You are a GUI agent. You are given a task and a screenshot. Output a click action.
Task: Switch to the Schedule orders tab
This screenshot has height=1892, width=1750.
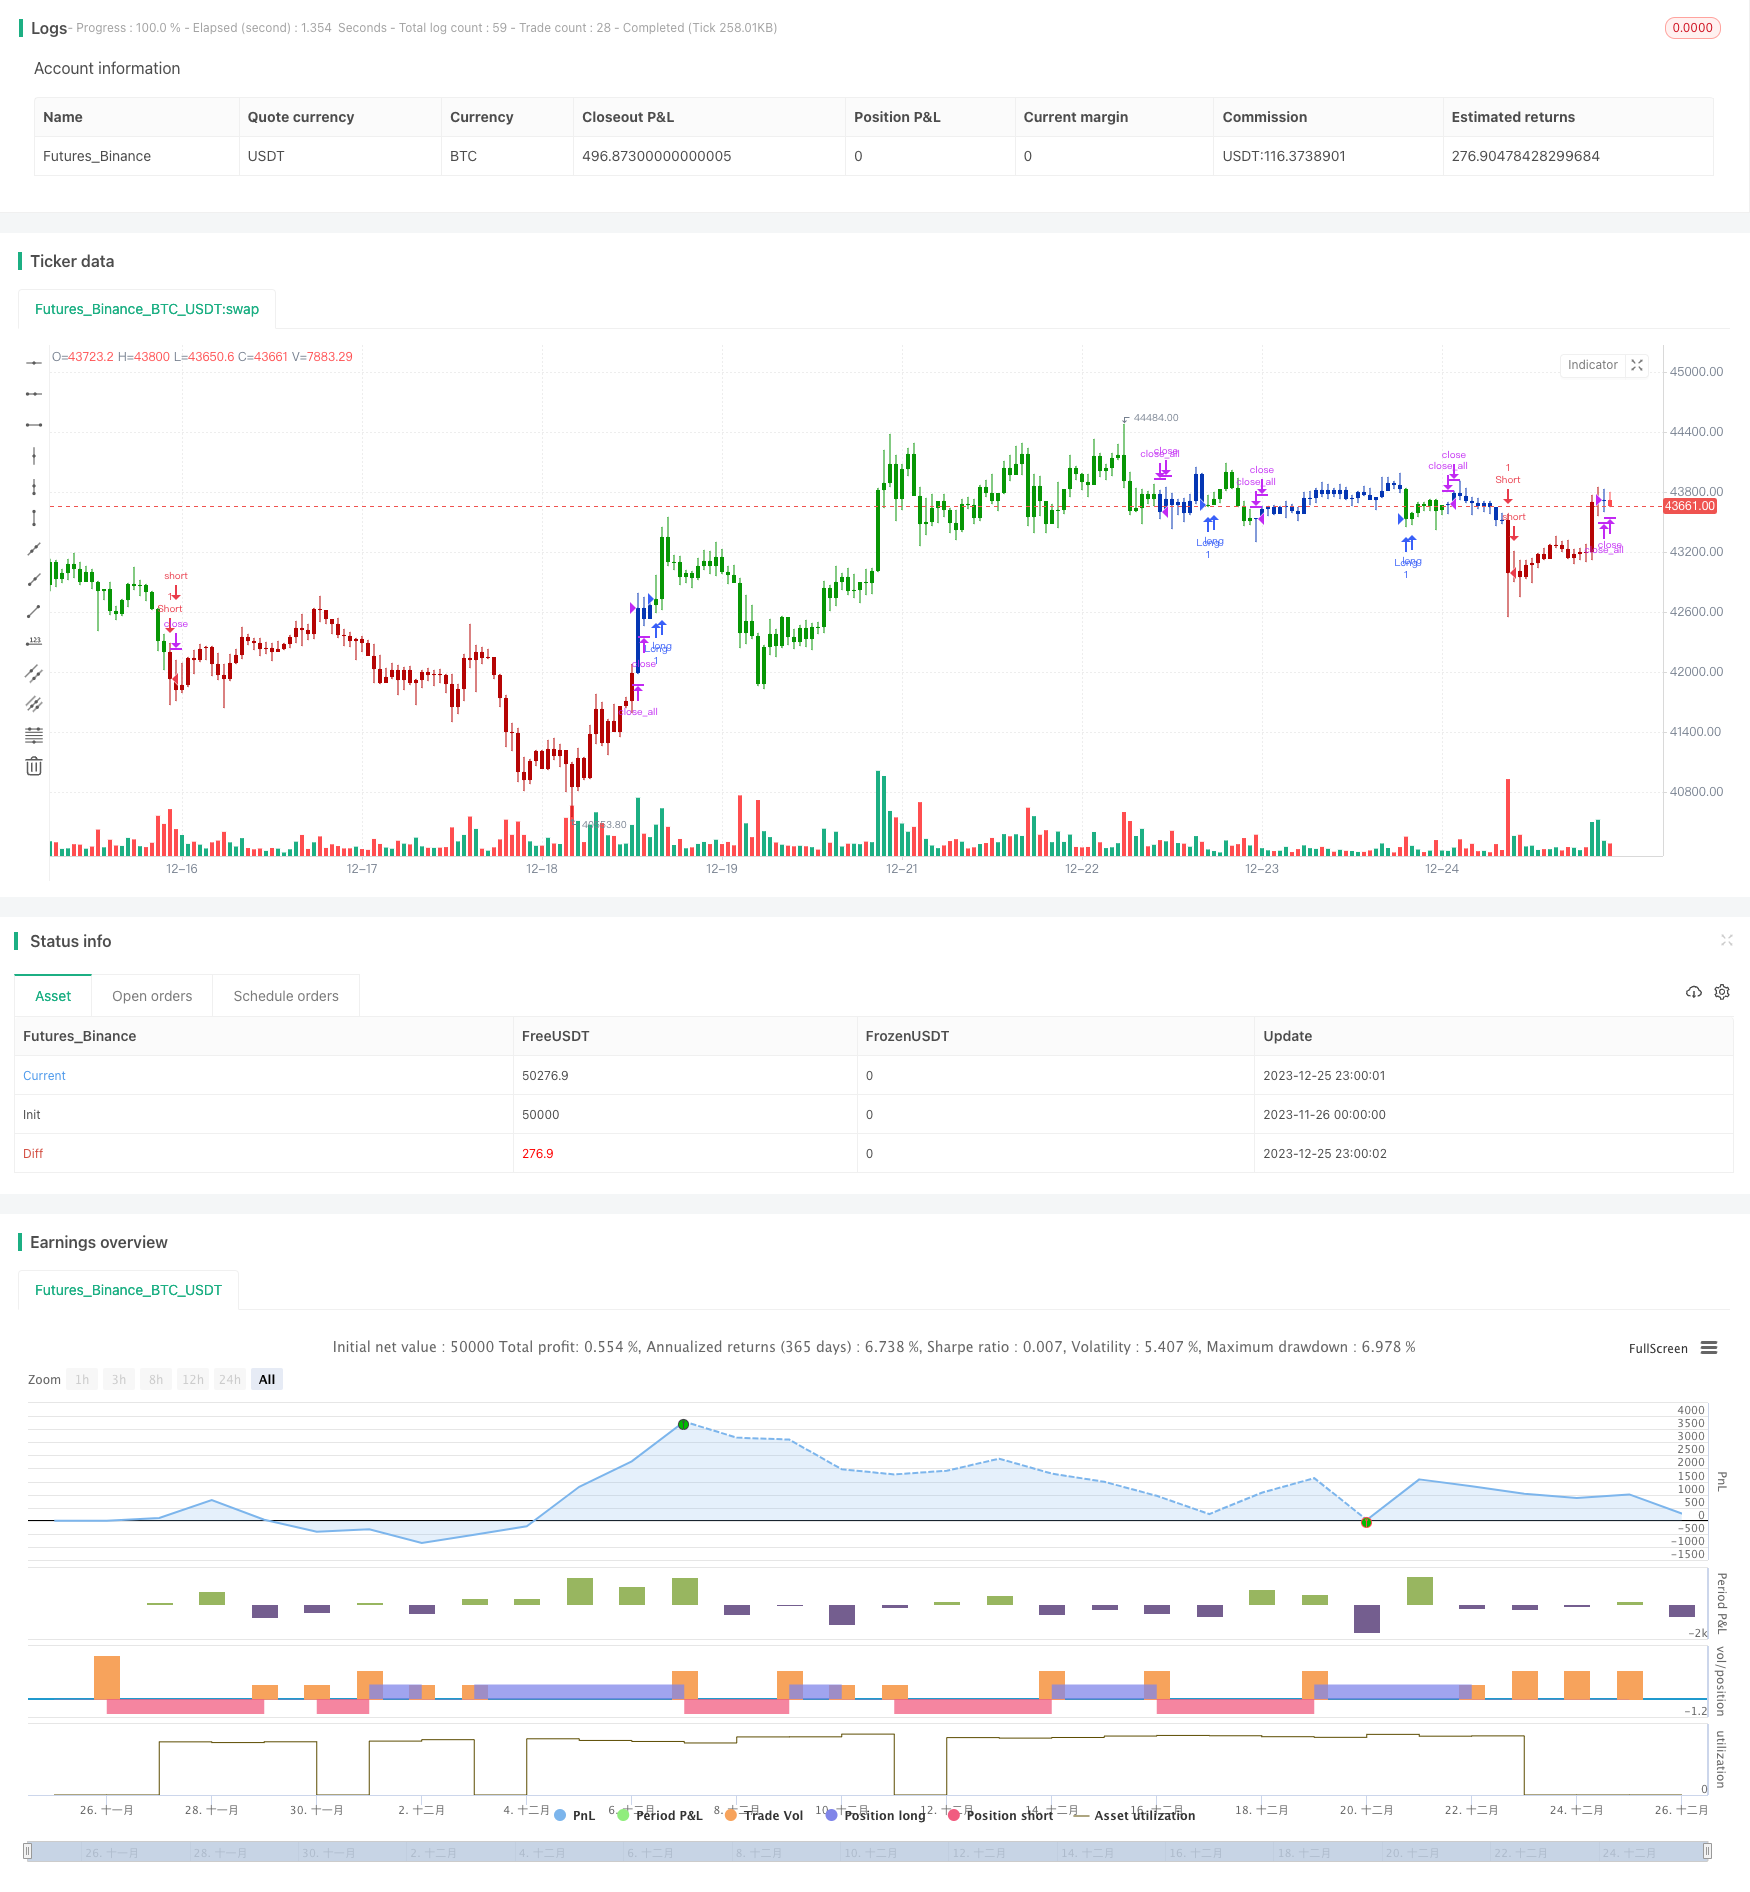286,996
